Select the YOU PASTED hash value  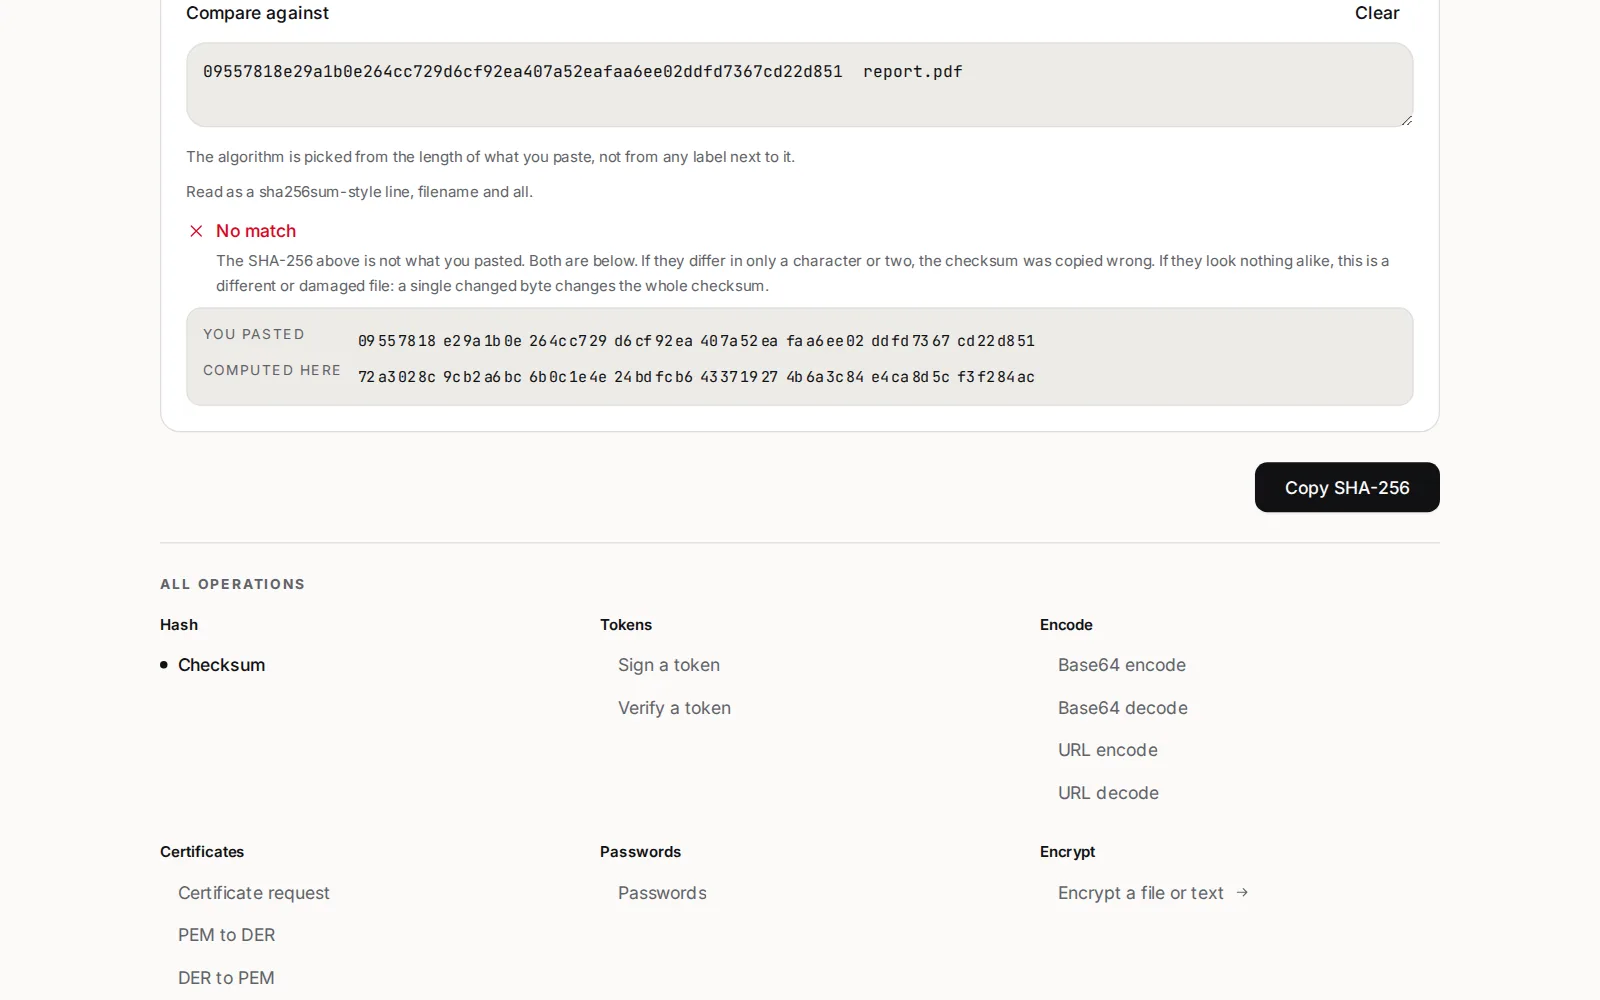[696, 341]
